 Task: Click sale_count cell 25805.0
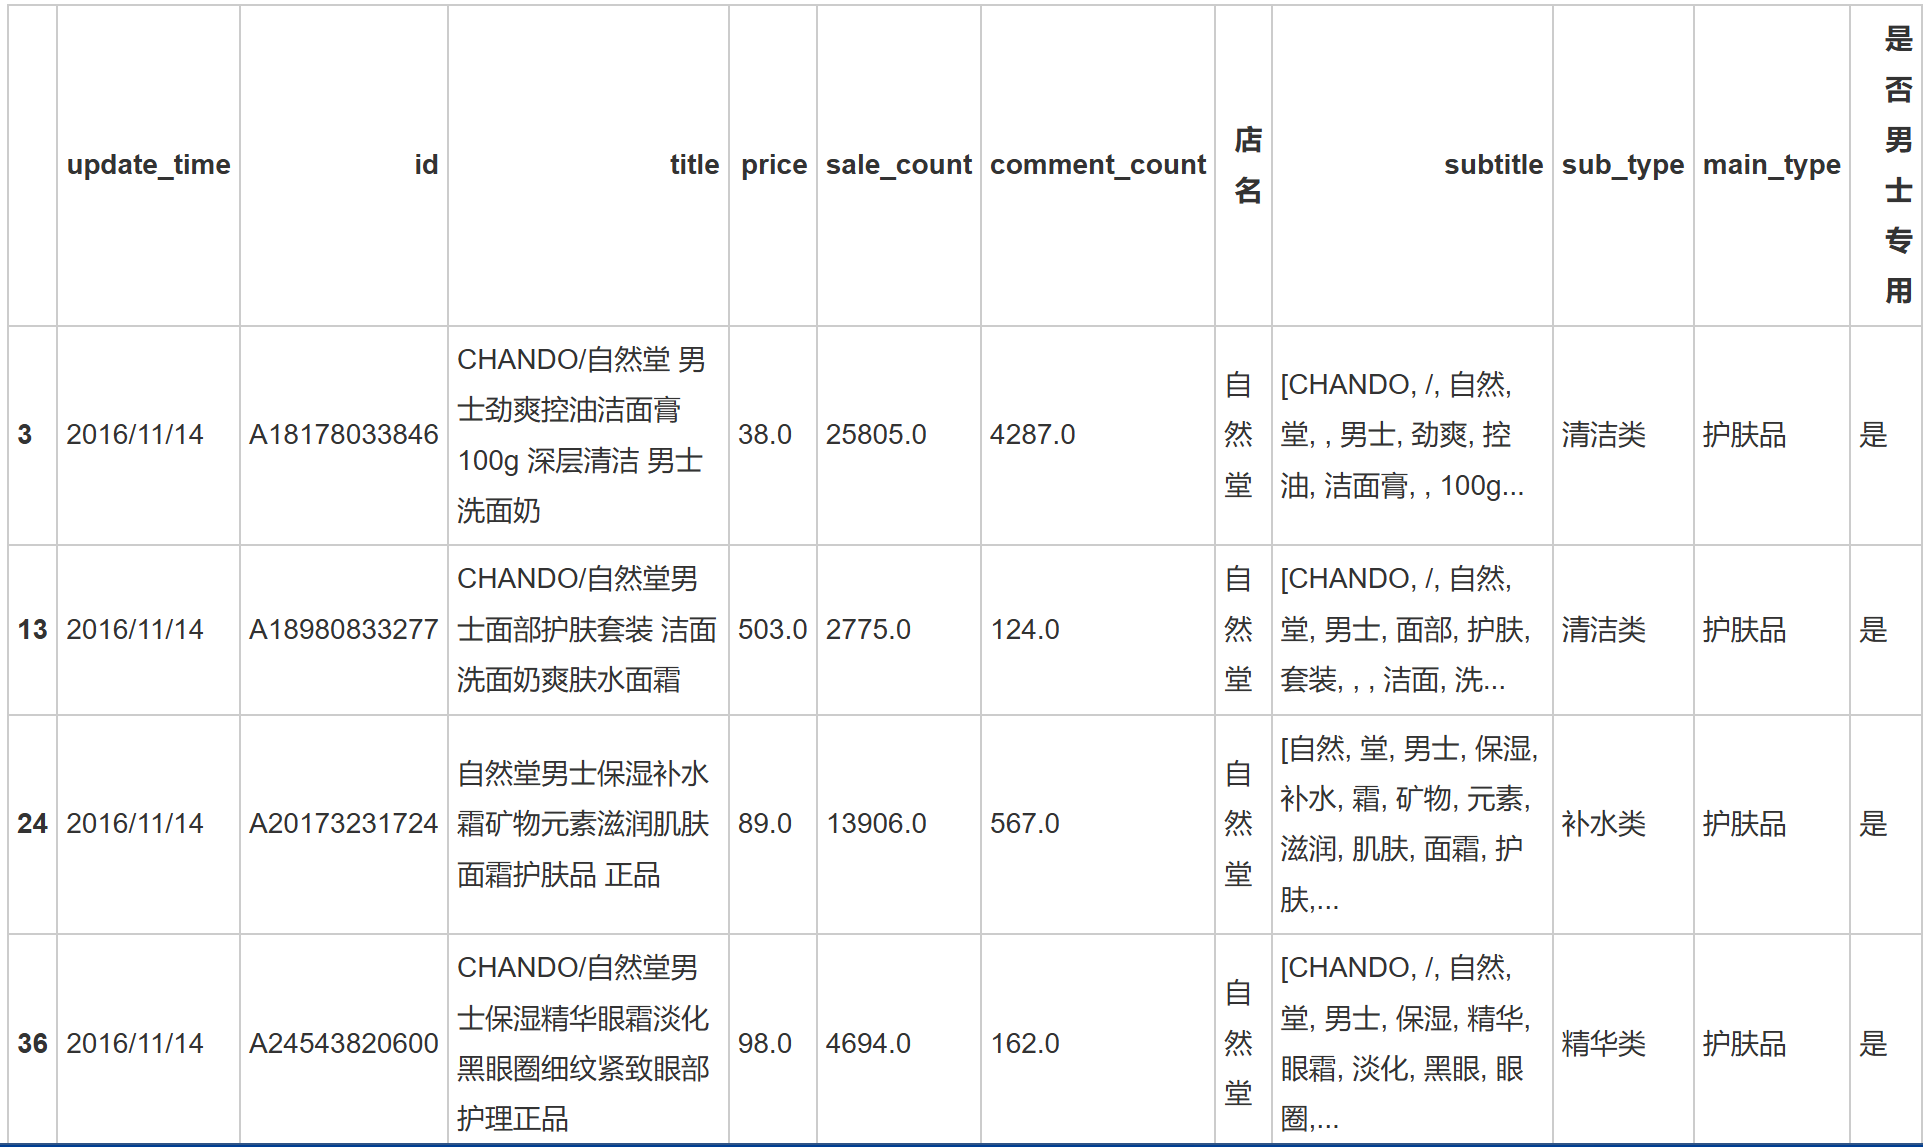coord(898,435)
